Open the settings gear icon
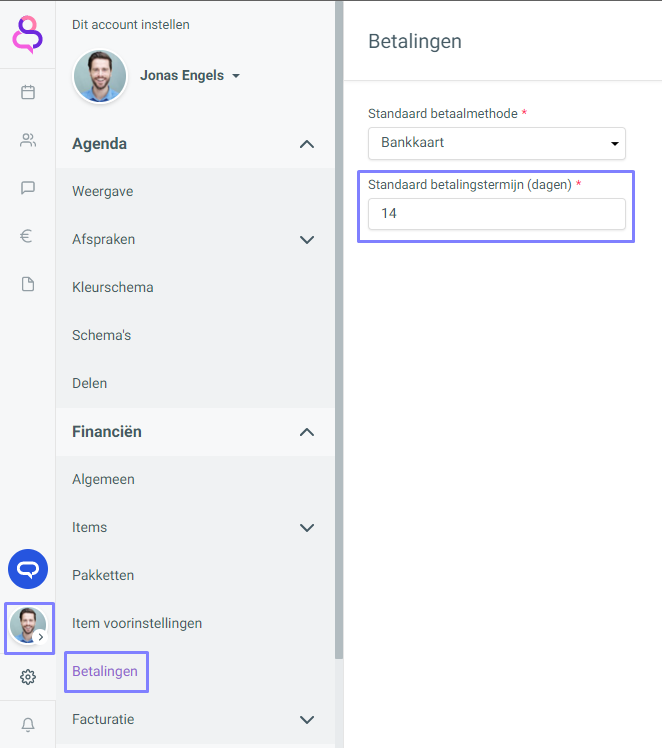This screenshot has width=662, height=748. point(28,676)
